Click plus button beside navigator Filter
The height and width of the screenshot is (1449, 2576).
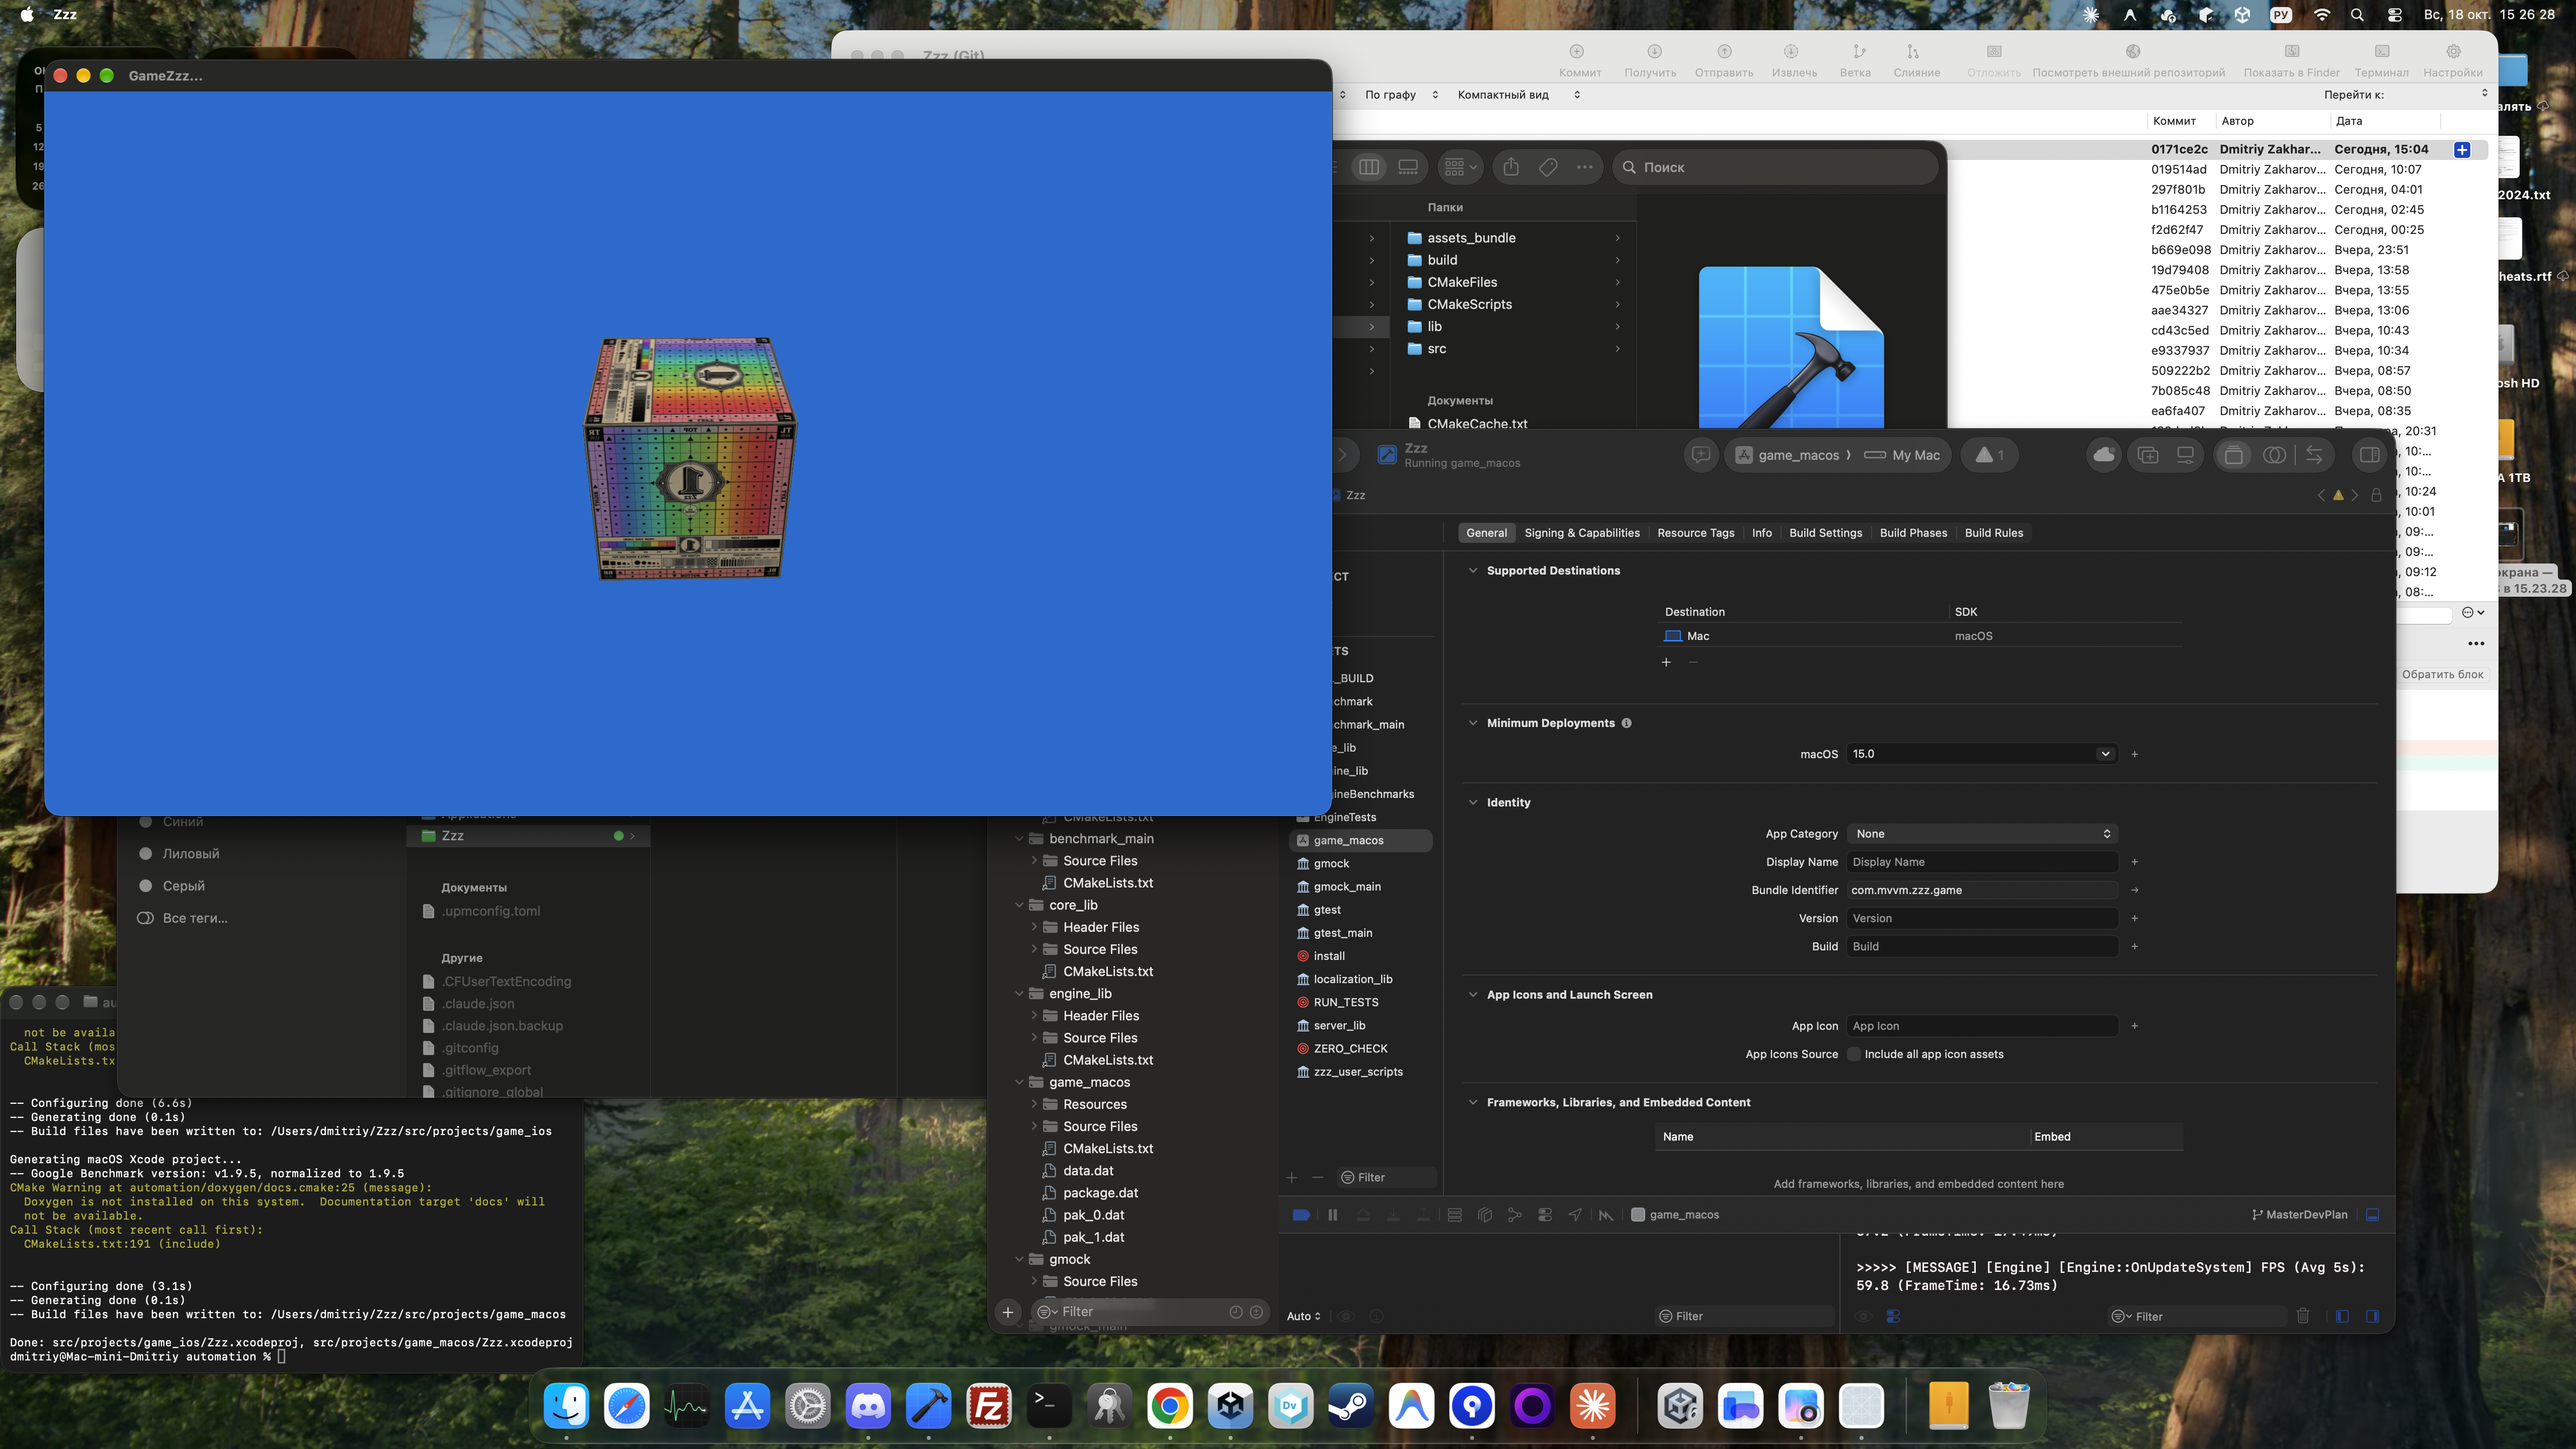click(x=1007, y=1311)
